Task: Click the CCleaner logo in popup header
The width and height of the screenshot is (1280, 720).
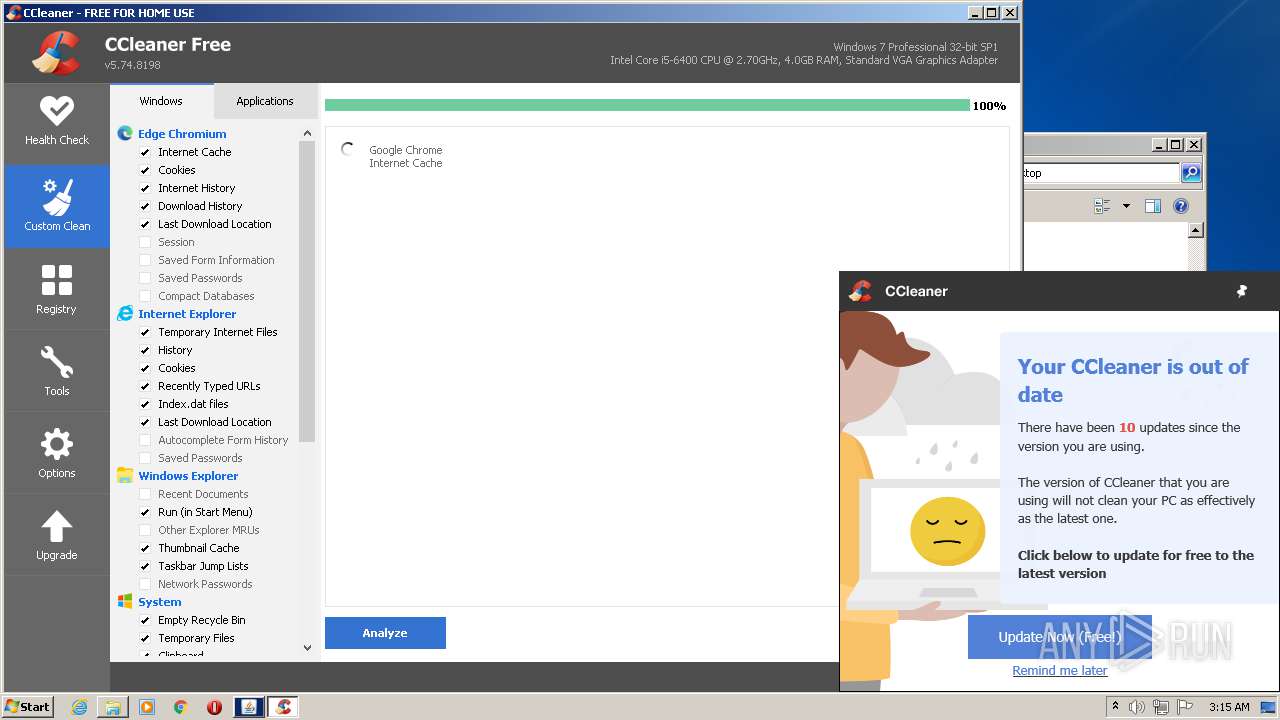Action: tap(860, 291)
